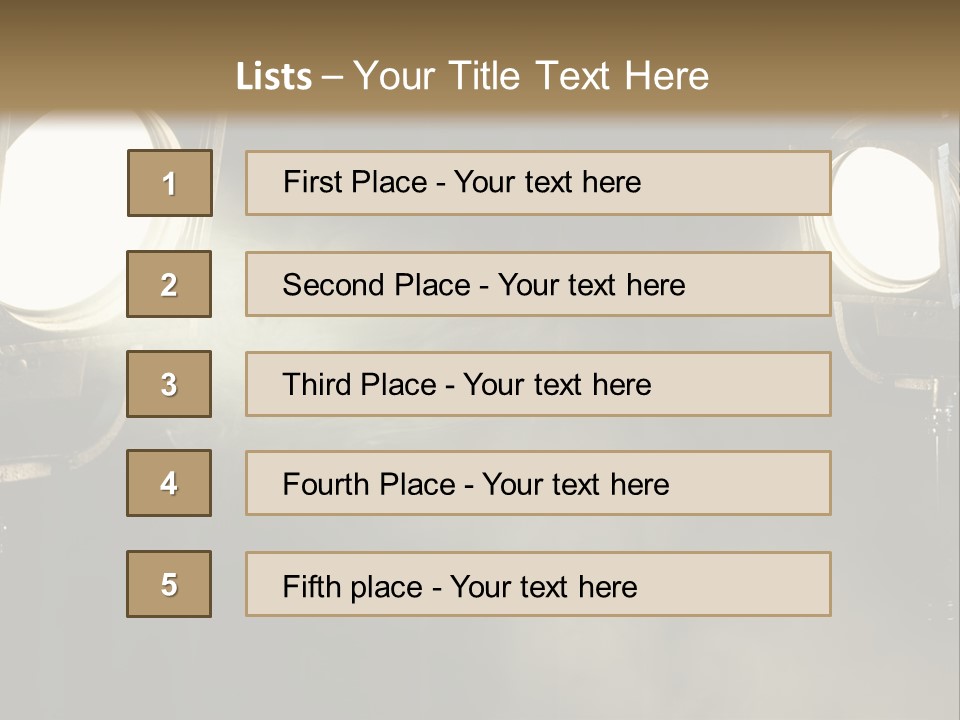The height and width of the screenshot is (720, 960).
Task: Click the word Title in the heading
Action: pos(484,76)
